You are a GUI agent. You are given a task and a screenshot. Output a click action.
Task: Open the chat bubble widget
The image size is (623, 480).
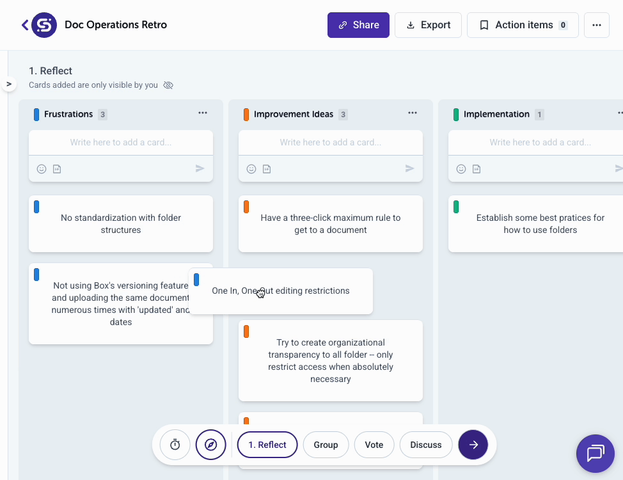(595, 453)
